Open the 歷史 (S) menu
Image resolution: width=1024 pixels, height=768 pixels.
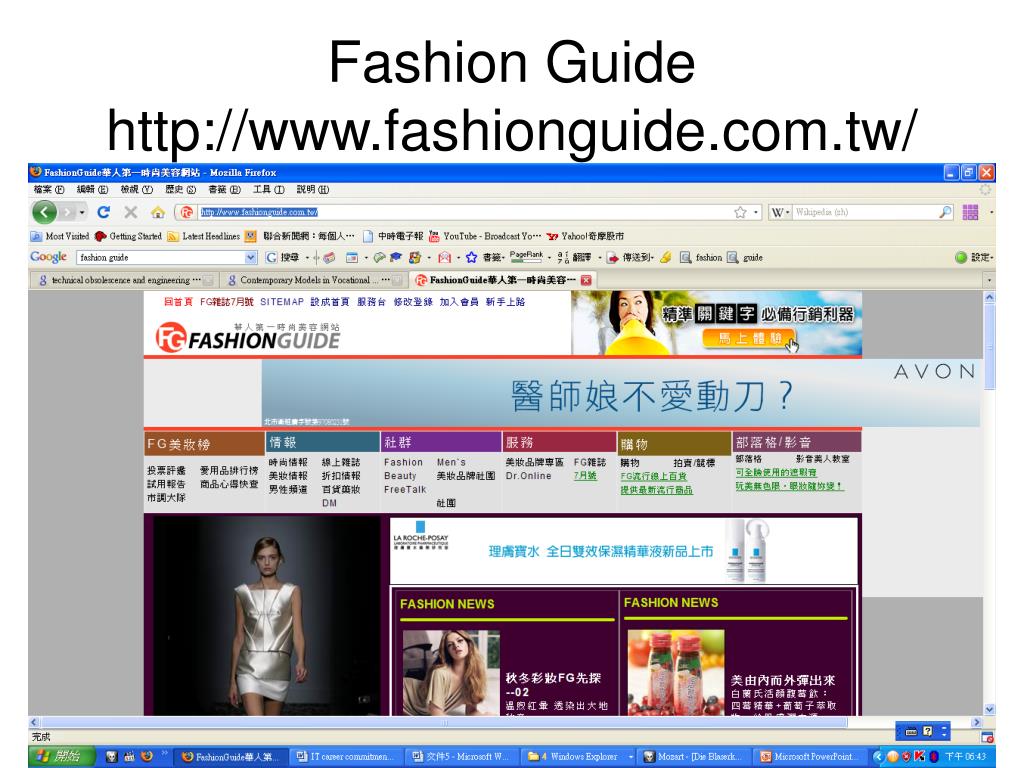pyautogui.click(x=181, y=189)
